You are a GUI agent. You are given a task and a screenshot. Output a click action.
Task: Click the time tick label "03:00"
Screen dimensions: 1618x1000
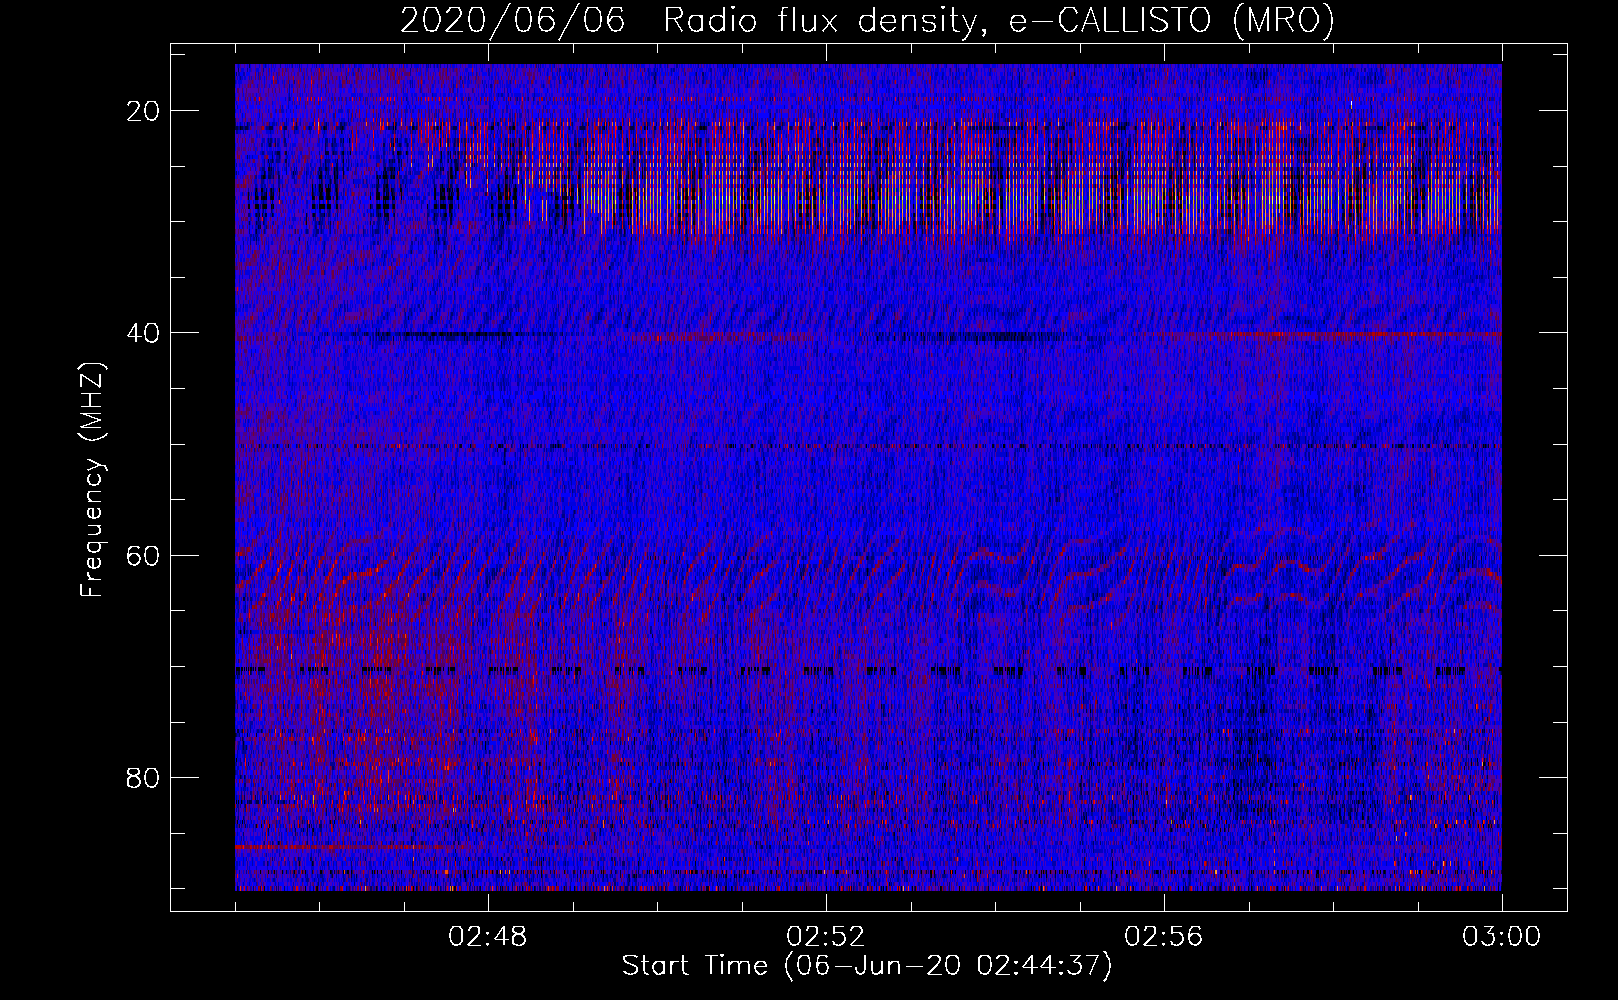pos(1502,937)
